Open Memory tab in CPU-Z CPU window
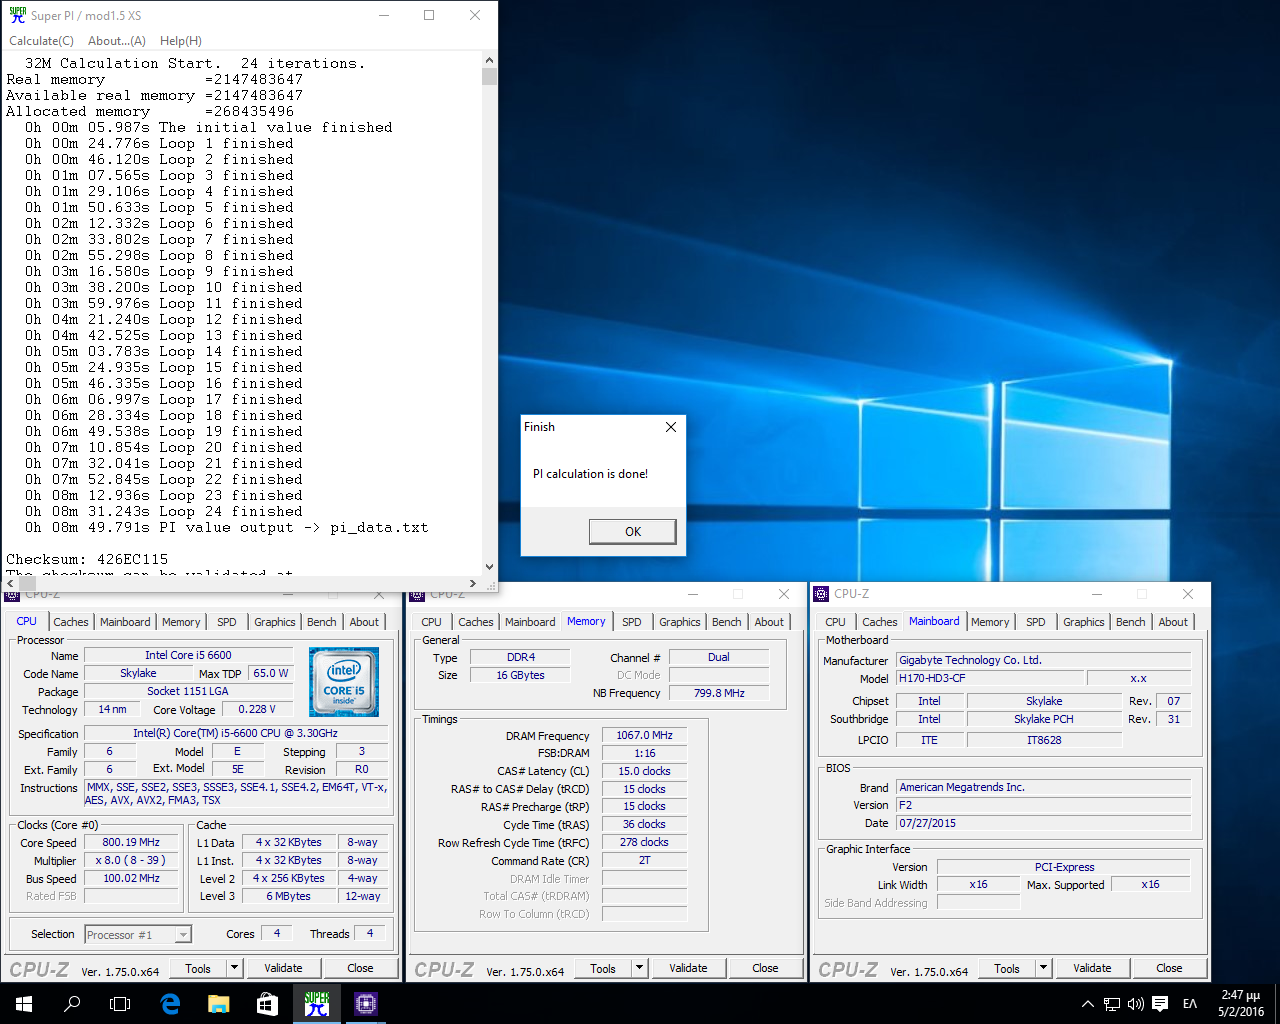1280x1024 pixels. coord(181,622)
